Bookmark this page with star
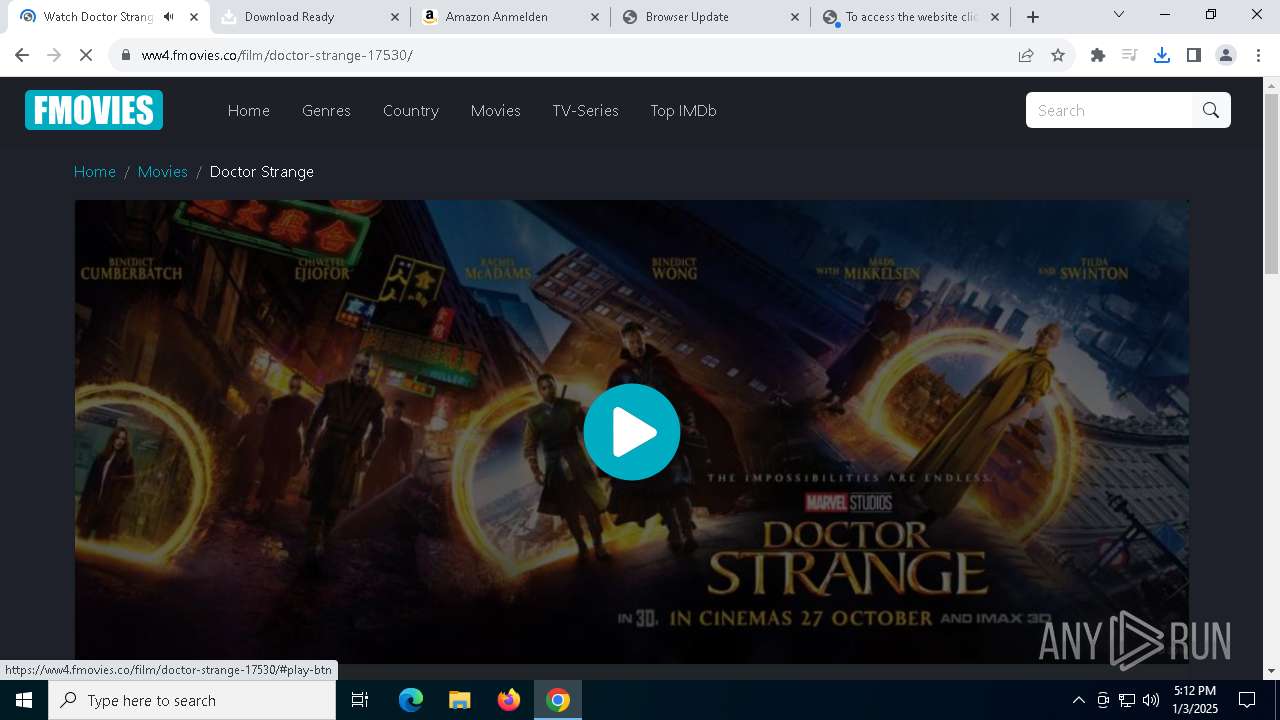The width and height of the screenshot is (1280, 720). tap(1058, 55)
